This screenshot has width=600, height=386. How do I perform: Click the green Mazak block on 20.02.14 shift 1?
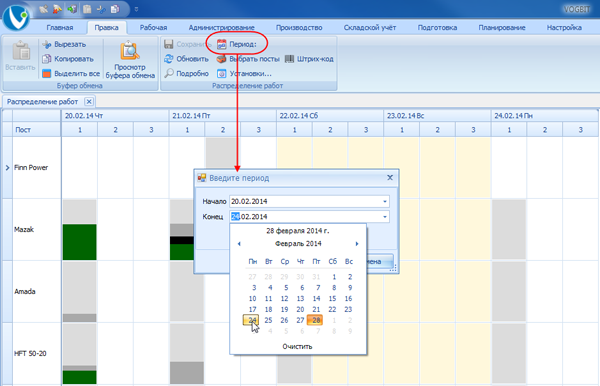pyautogui.click(x=80, y=242)
